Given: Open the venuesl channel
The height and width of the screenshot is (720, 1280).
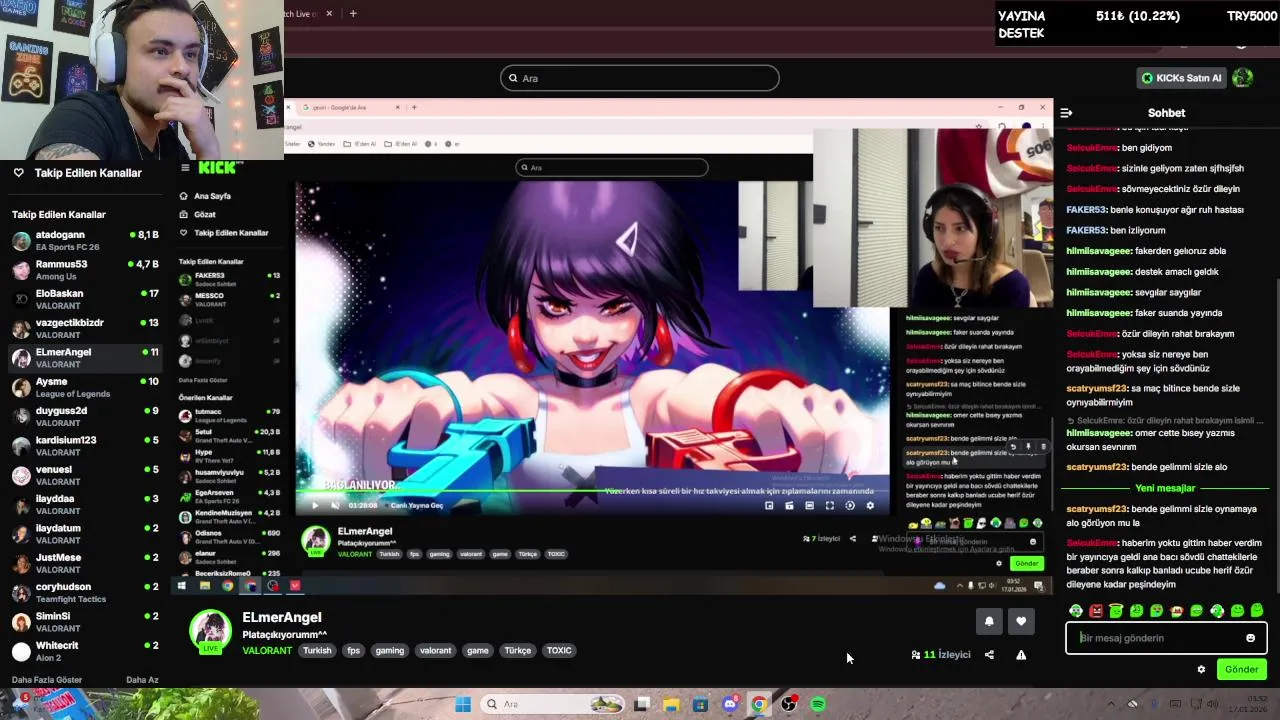Looking at the screenshot, I should pyautogui.click(x=85, y=475).
